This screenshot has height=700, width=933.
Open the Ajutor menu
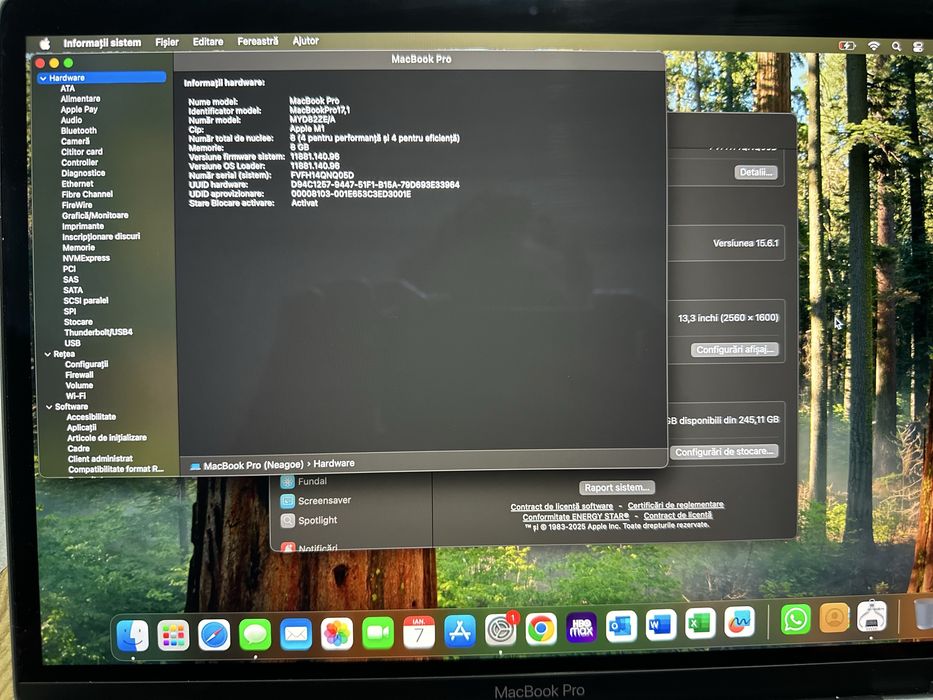pyautogui.click(x=305, y=40)
